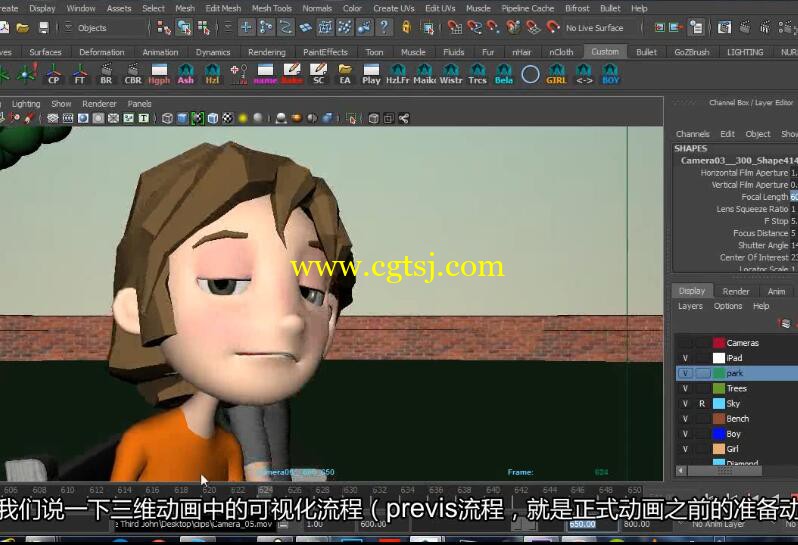Click the CBR shelf icon
Viewport: 798px width, 545px height.
pos(133,74)
